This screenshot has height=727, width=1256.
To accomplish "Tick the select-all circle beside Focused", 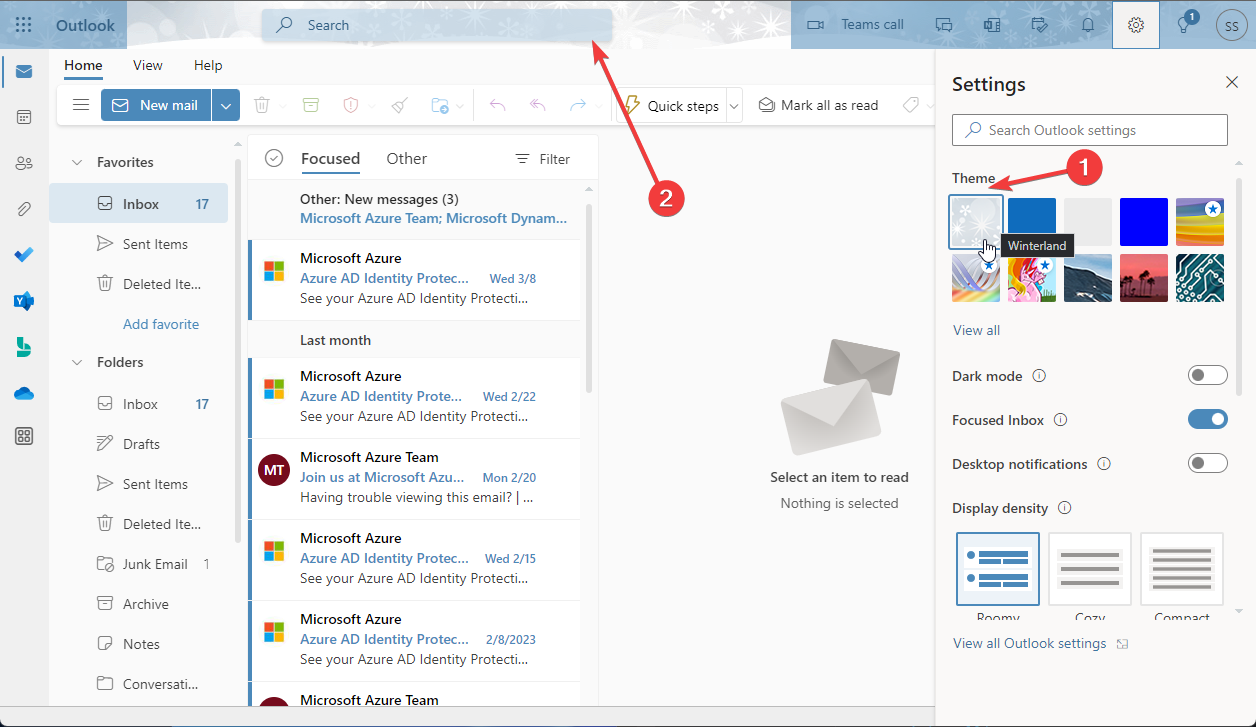I will click(274, 158).
